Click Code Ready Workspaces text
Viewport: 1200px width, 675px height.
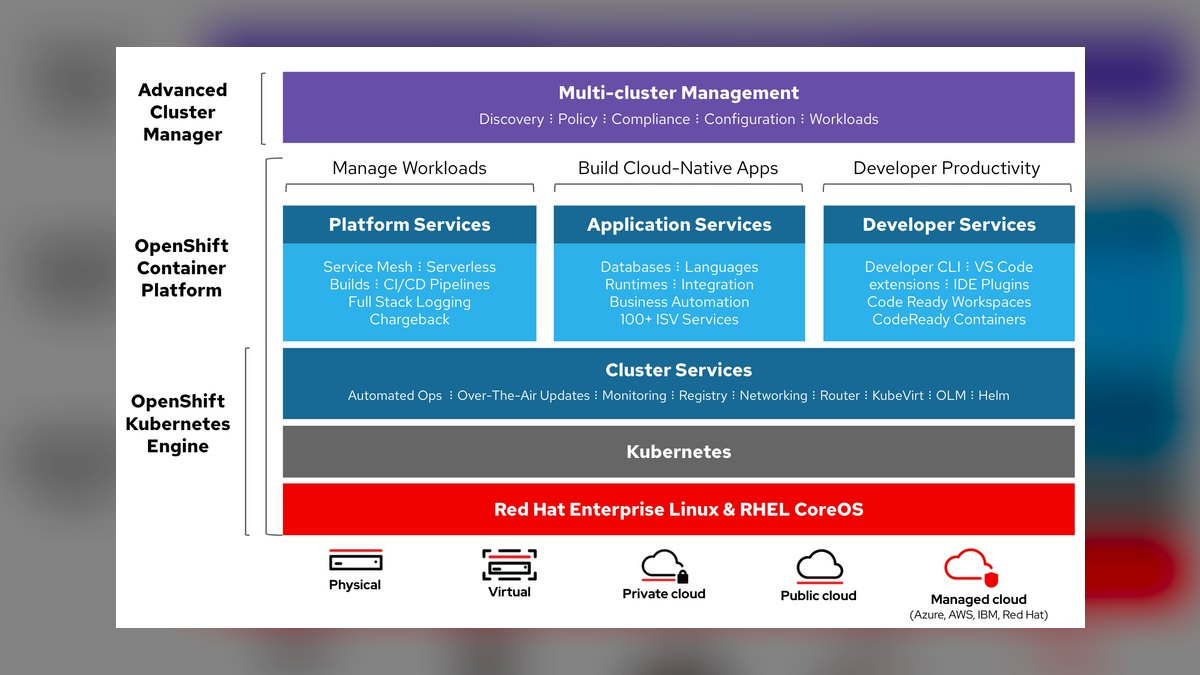949,302
